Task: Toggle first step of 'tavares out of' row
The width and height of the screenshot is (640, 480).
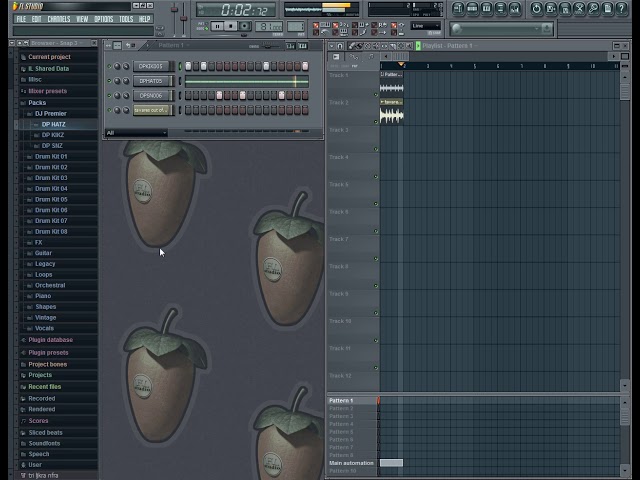Action: coord(188,110)
